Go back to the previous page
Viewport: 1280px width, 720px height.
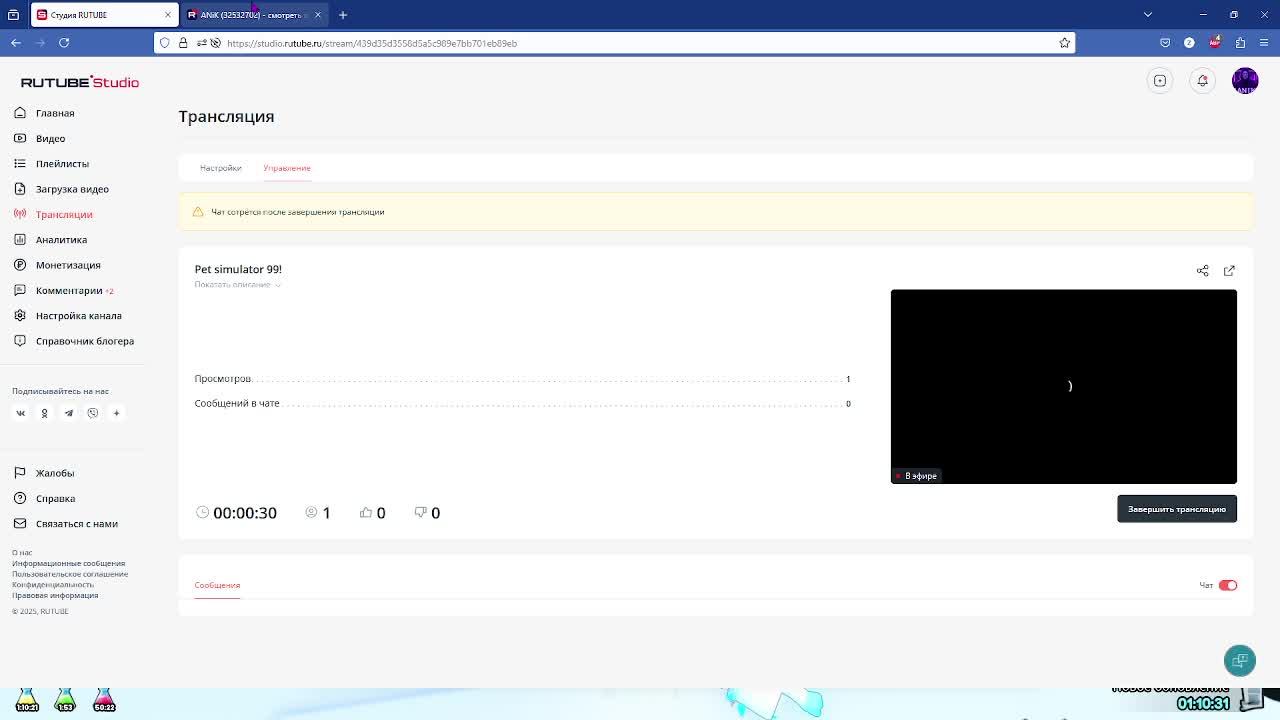tap(16, 43)
